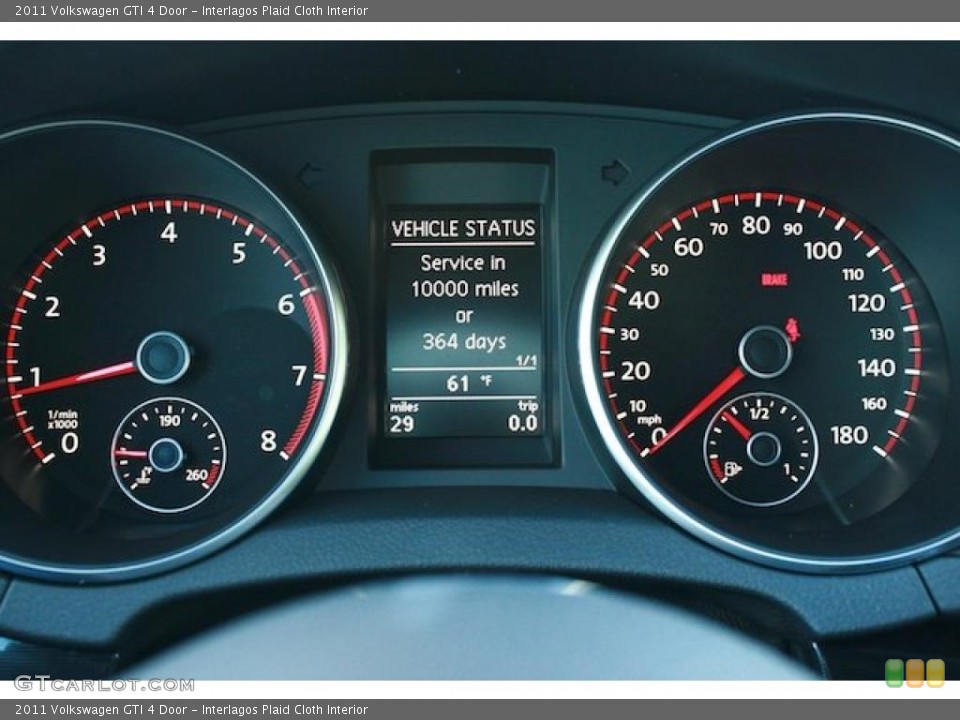Click the odometer value 29
960x720 pixels.
pyautogui.click(x=402, y=424)
